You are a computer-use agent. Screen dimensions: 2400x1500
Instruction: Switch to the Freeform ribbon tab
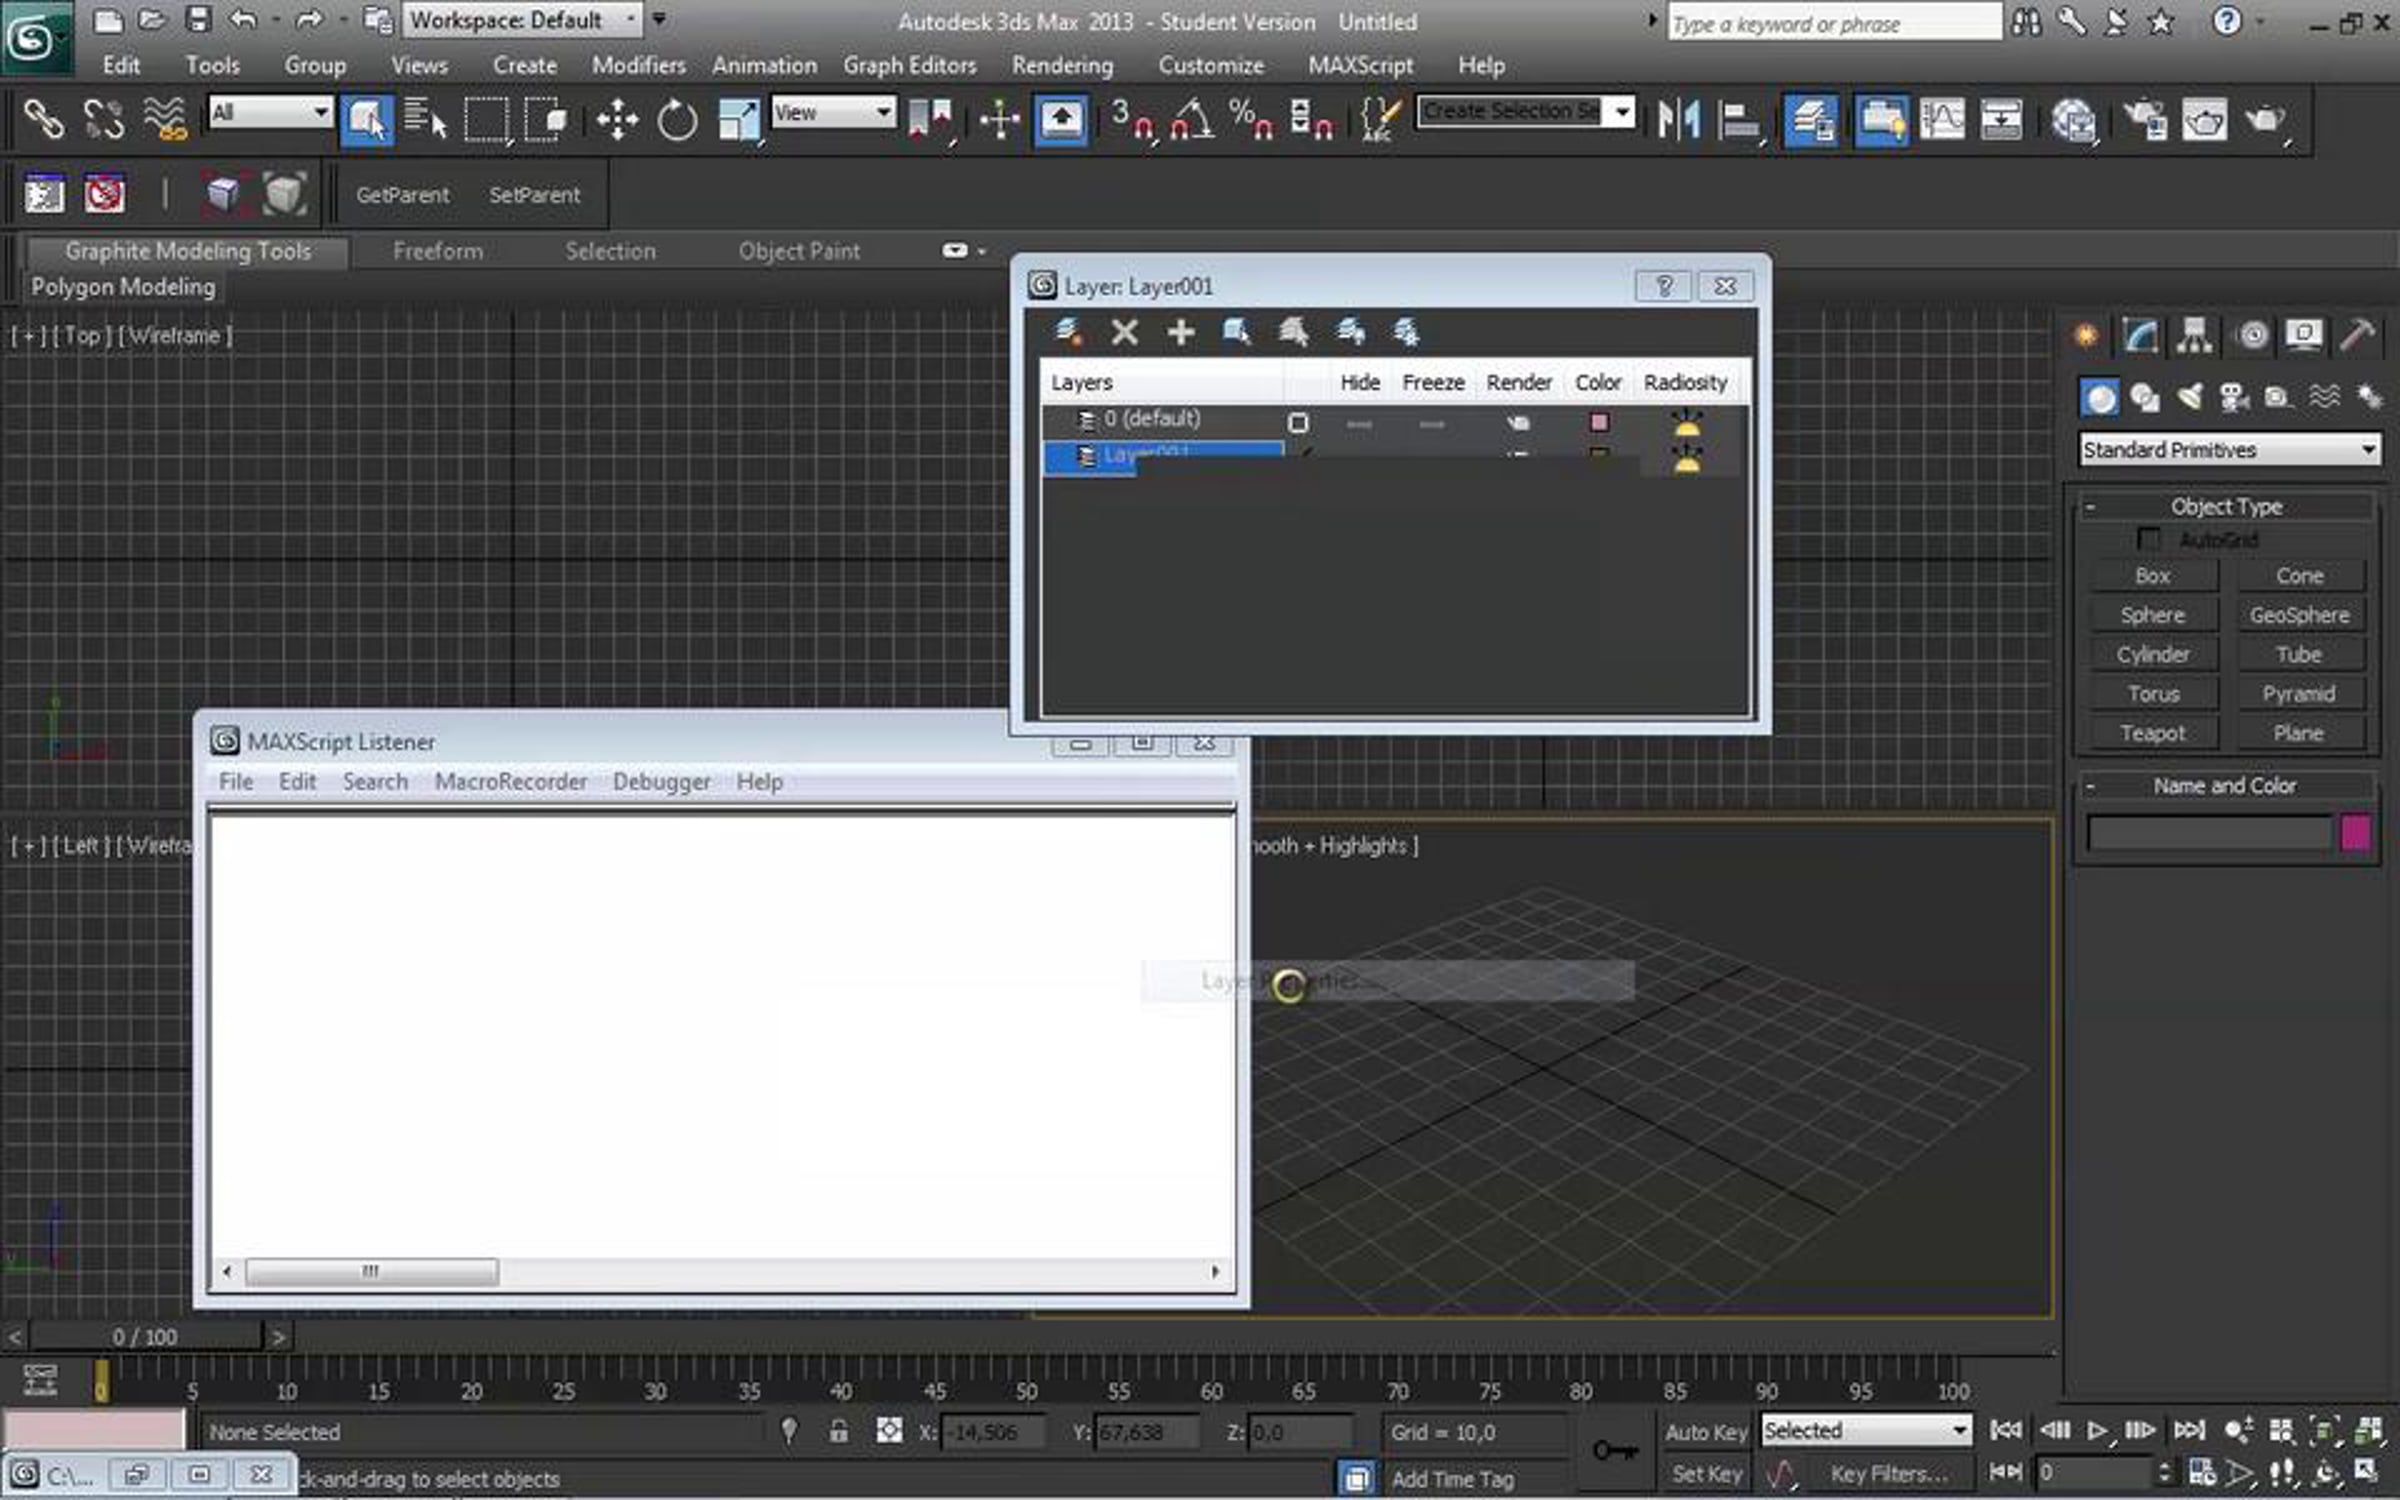[x=438, y=251]
